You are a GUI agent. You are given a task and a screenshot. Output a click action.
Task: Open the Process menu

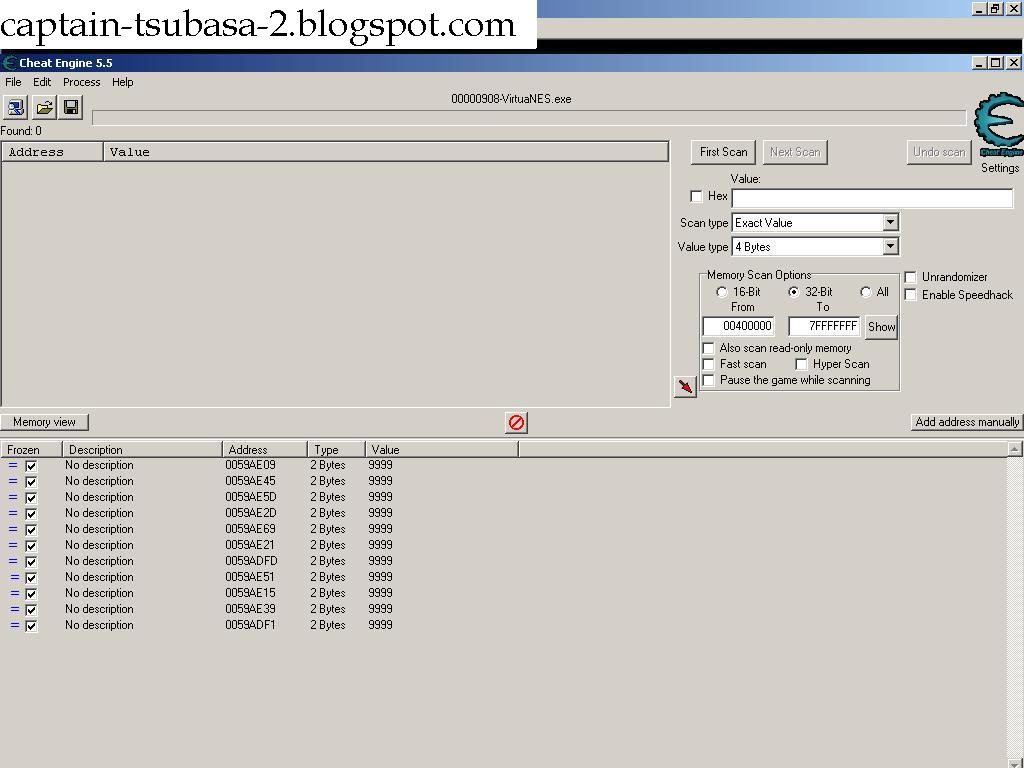82,82
